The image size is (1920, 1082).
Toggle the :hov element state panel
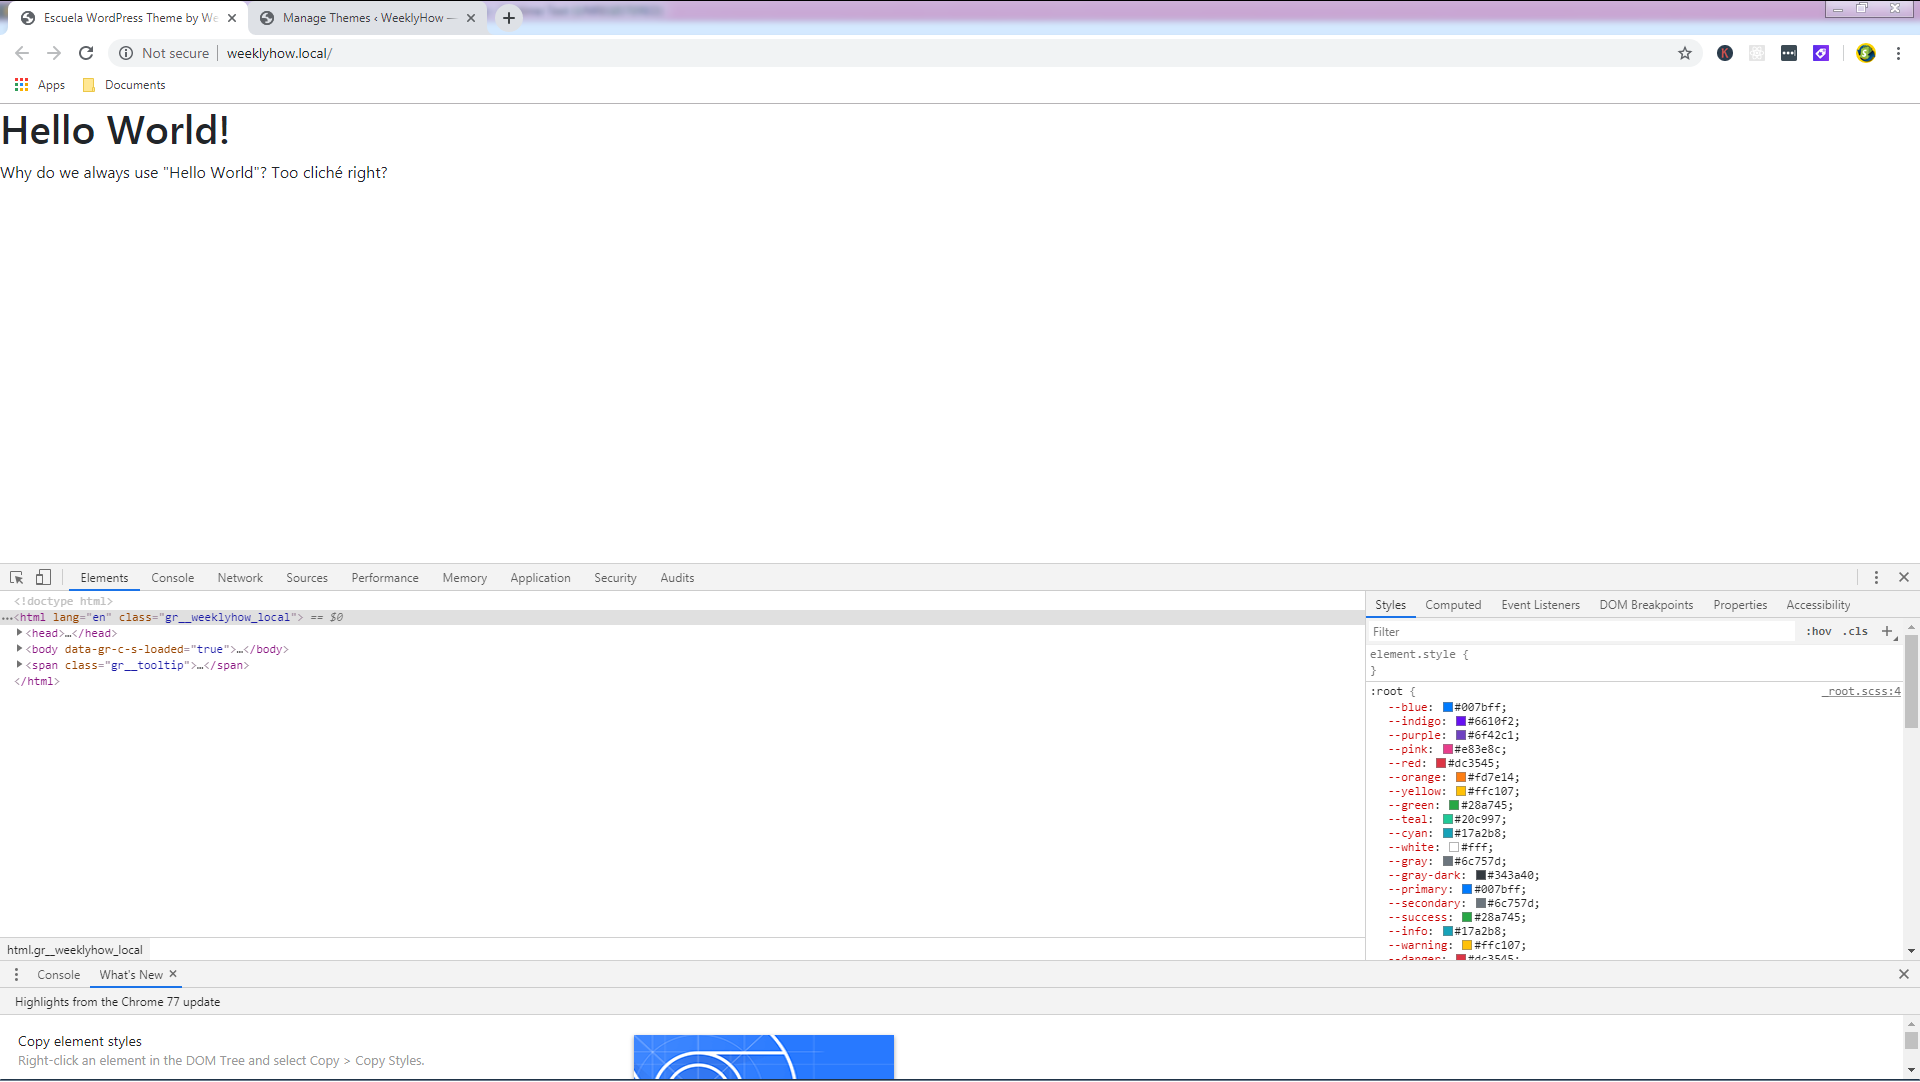coord(1819,632)
